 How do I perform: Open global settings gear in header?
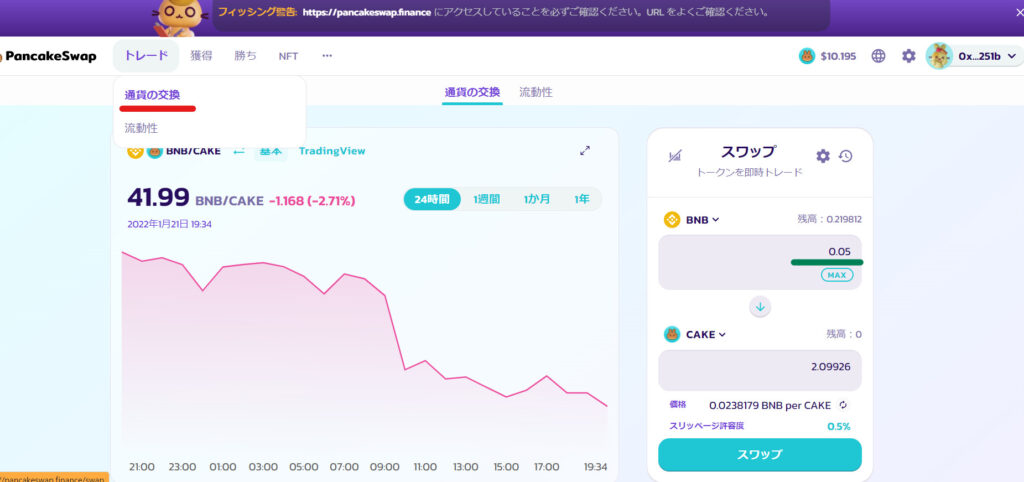pyautogui.click(x=908, y=56)
